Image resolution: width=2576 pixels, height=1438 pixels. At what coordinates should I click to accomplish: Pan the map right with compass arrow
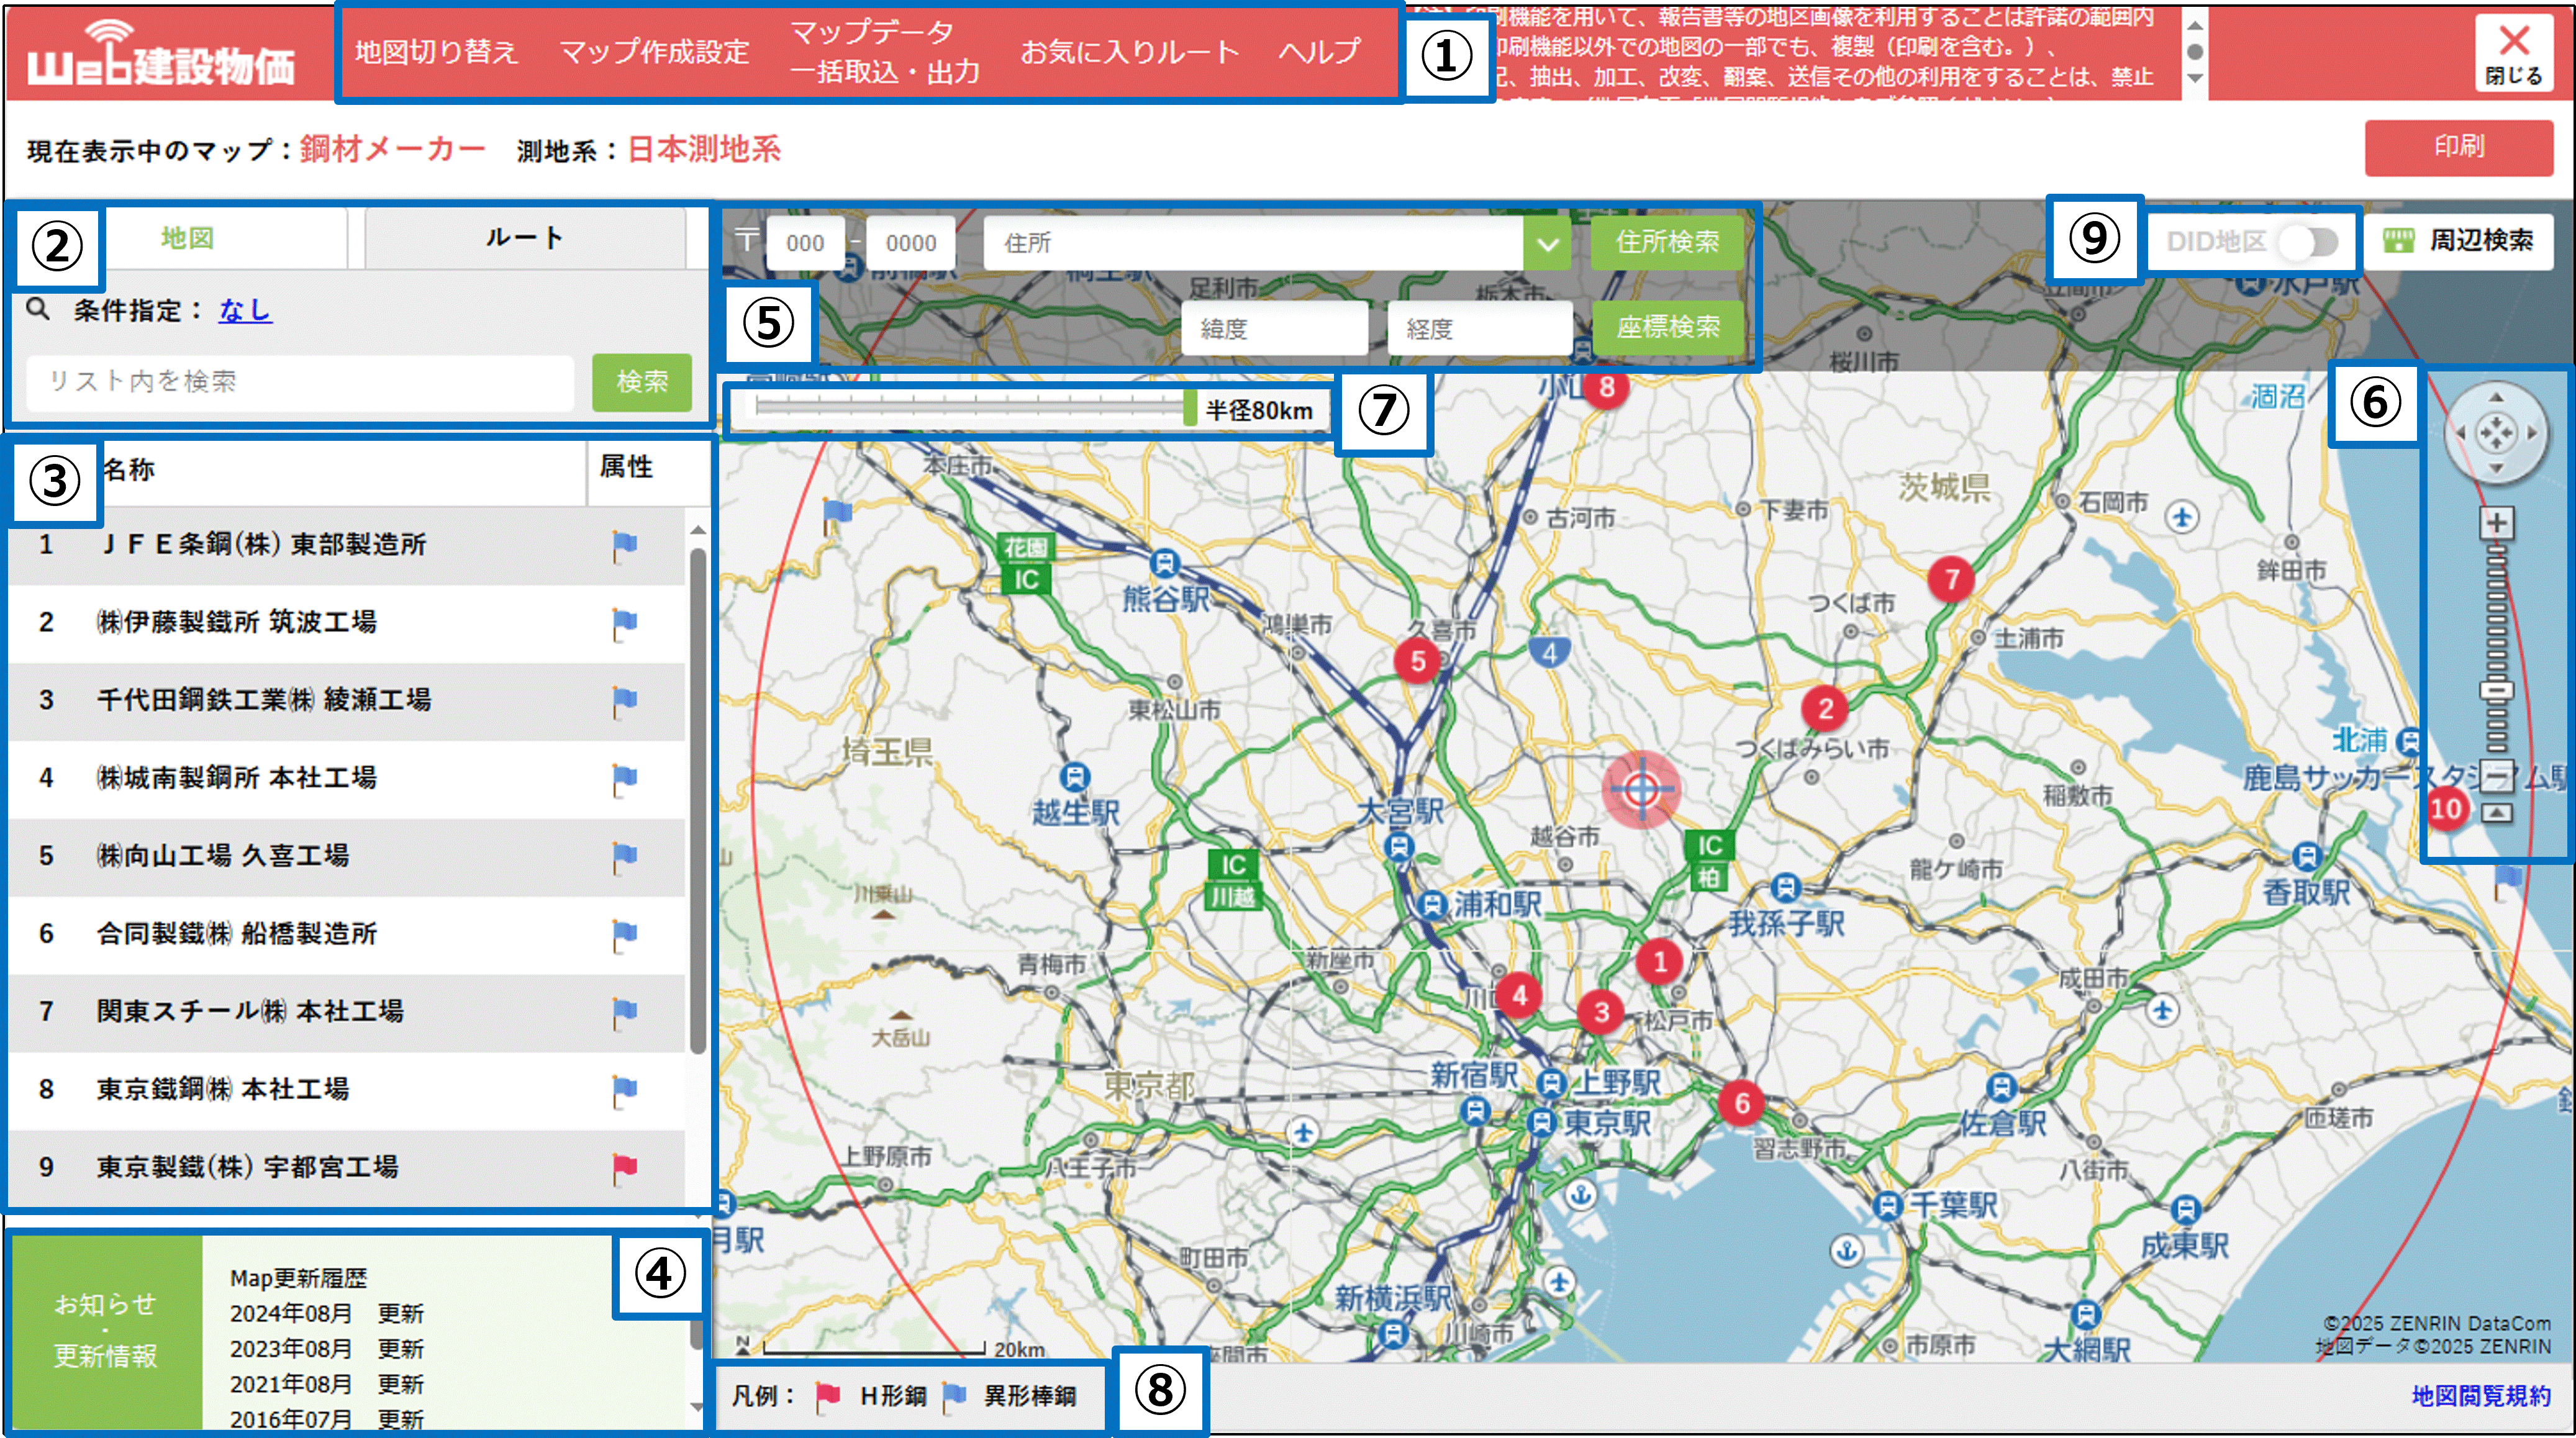click(2532, 433)
